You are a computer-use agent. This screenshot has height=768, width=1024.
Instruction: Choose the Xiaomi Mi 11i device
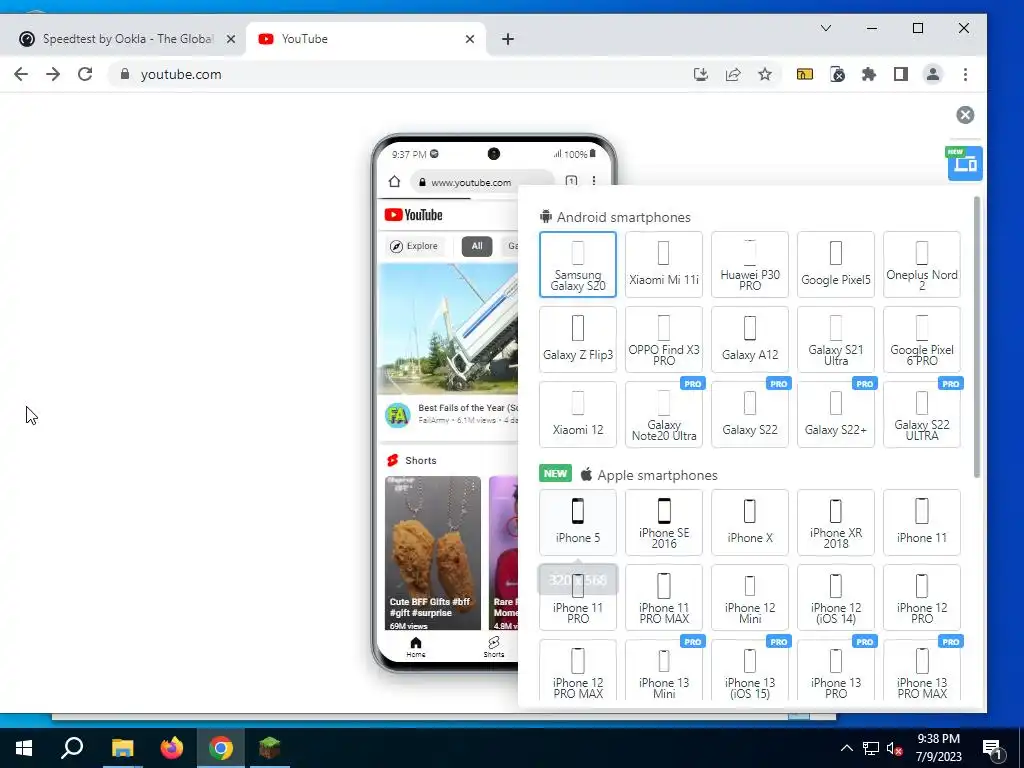pos(664,264)
